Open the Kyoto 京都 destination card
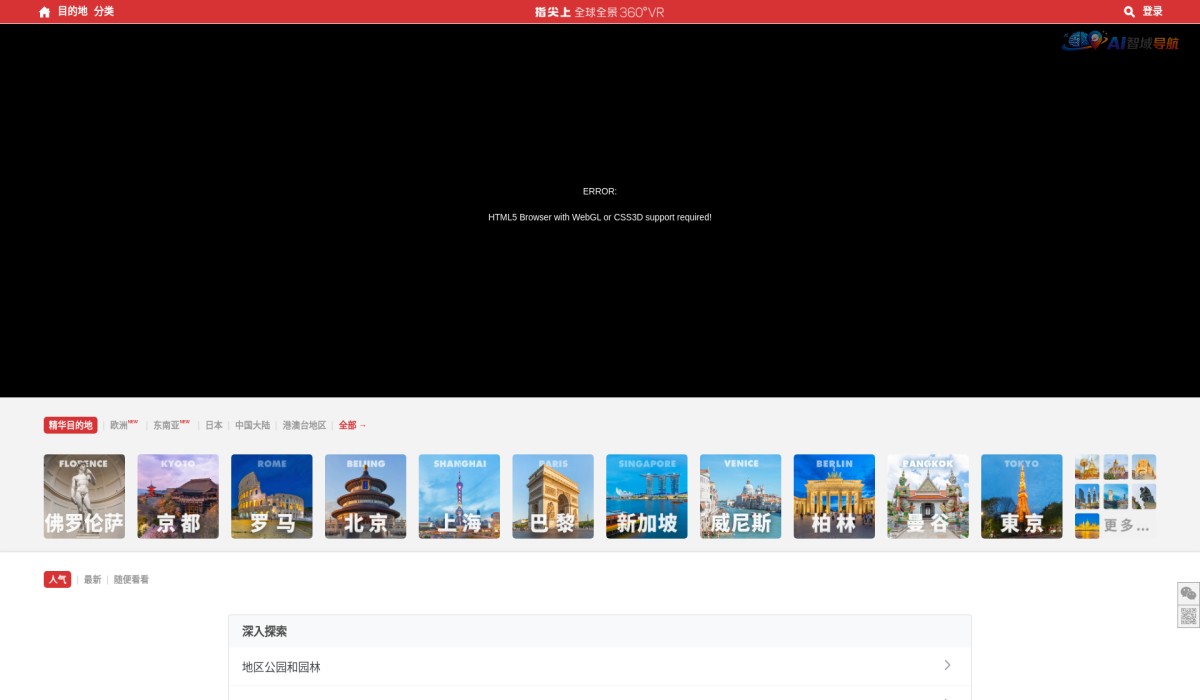Image resolution: width=1200 pixels, height=700 pixels. (178, 496)
